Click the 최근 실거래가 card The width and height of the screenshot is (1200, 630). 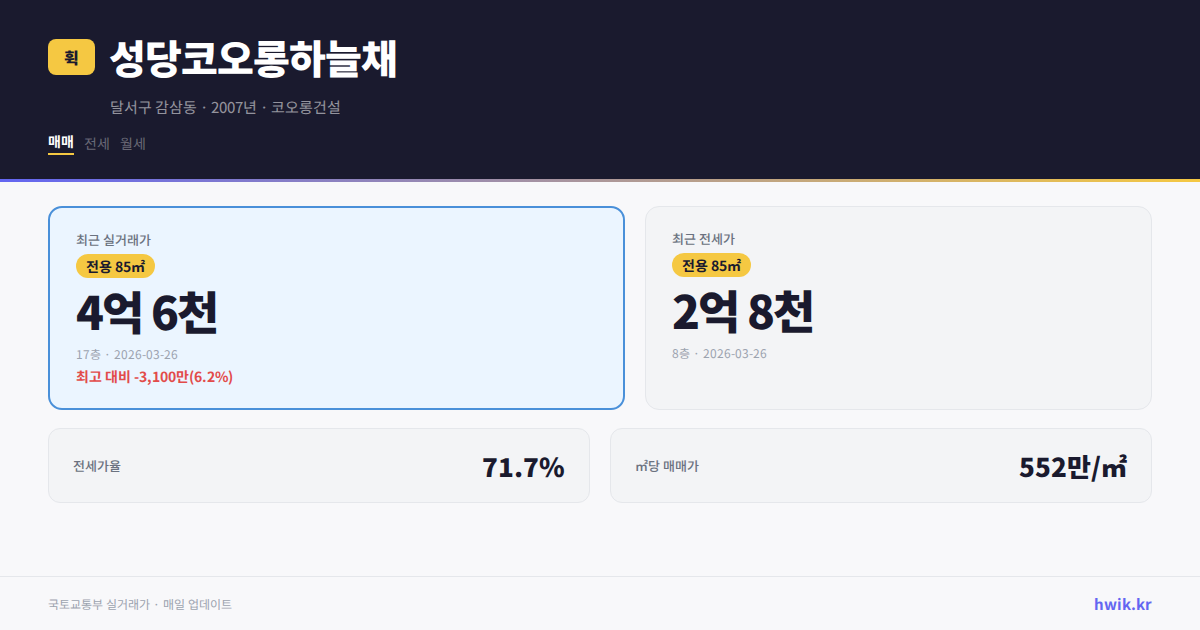click(x=336, y=306)
